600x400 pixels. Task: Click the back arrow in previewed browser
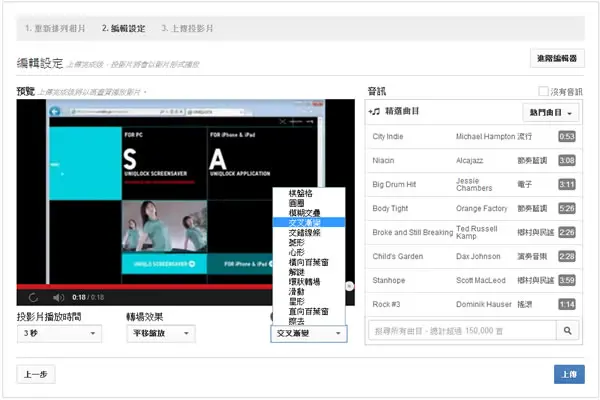pos(55,111)
